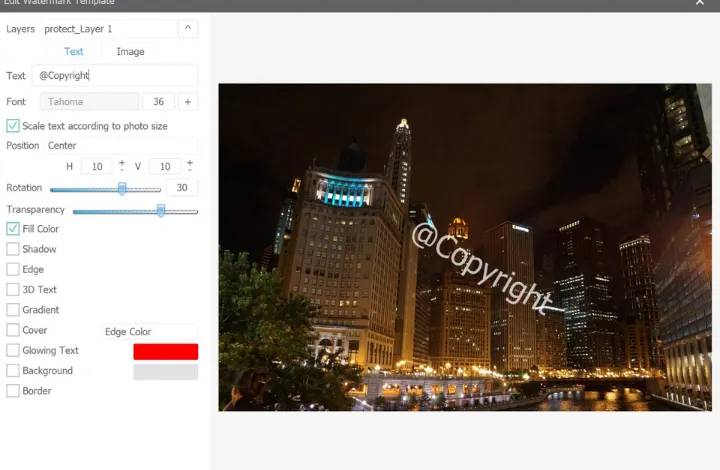Close the Edit Watermark Template window

700,4
